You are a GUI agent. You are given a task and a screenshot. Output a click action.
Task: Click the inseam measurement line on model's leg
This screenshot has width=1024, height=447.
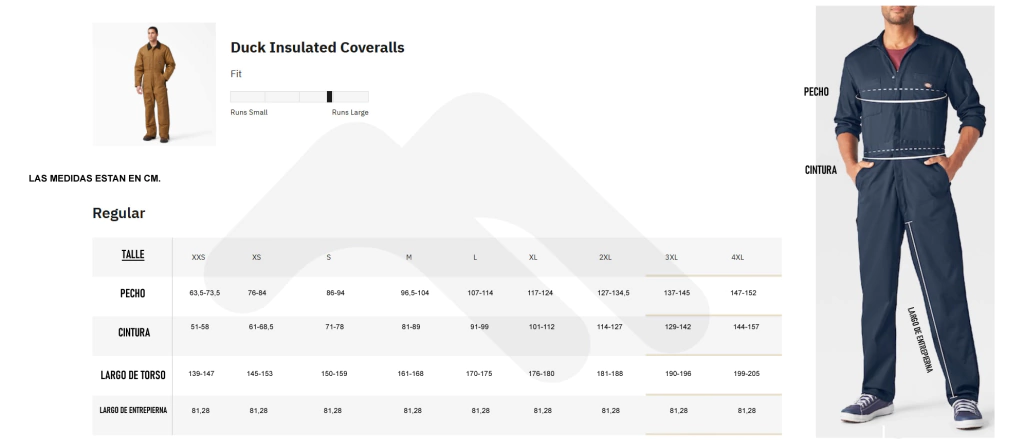930,310
